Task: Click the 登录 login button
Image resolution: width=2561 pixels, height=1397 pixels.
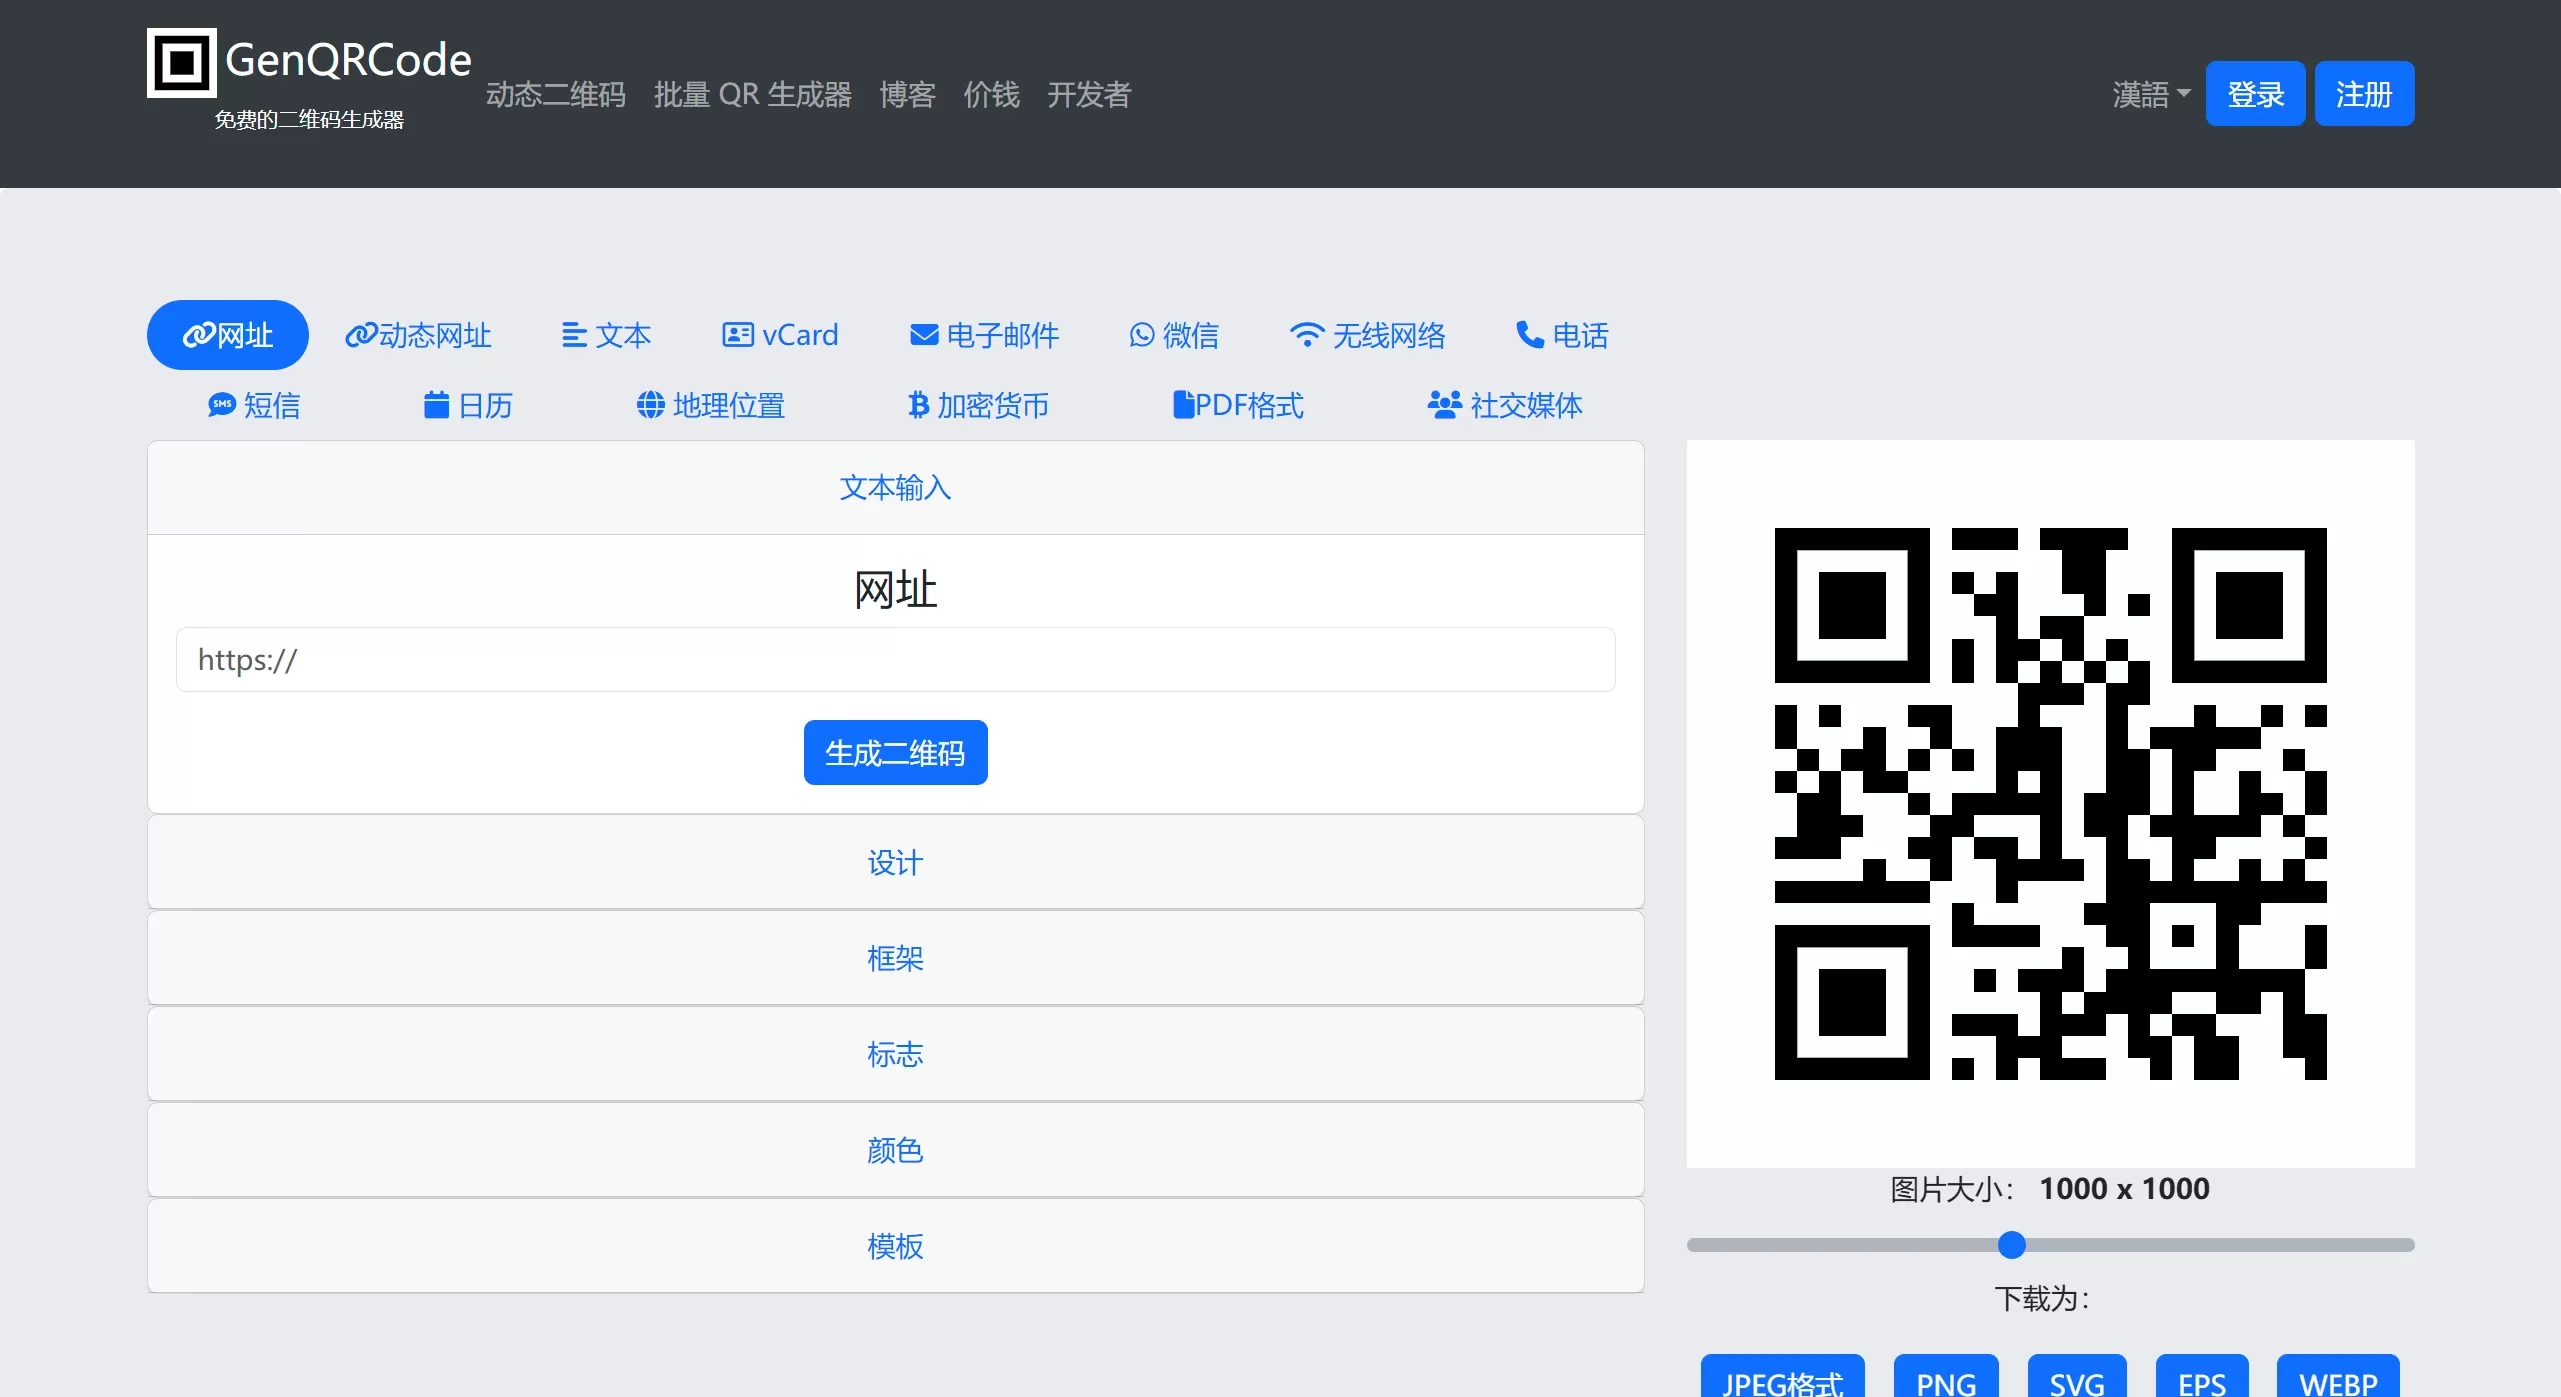Action: (2255, 94)
